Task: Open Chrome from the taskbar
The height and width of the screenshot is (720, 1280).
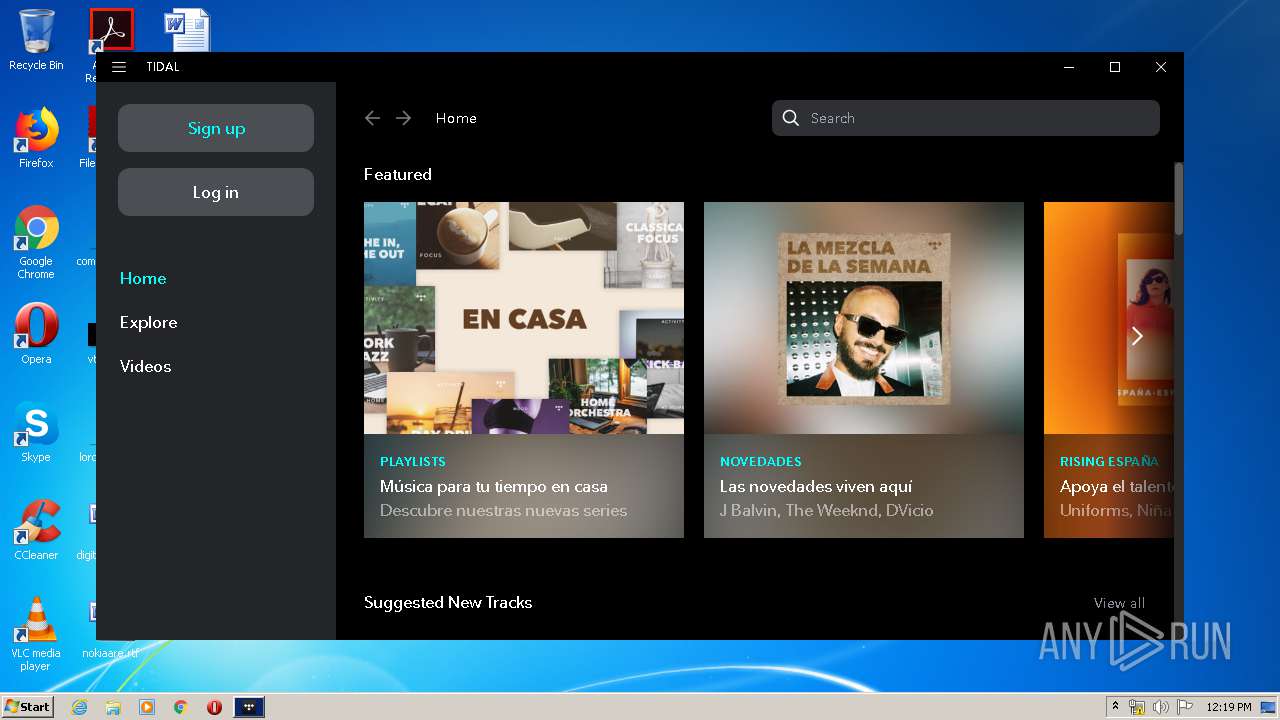Action: pyautogui.click(x=181, y=707)
